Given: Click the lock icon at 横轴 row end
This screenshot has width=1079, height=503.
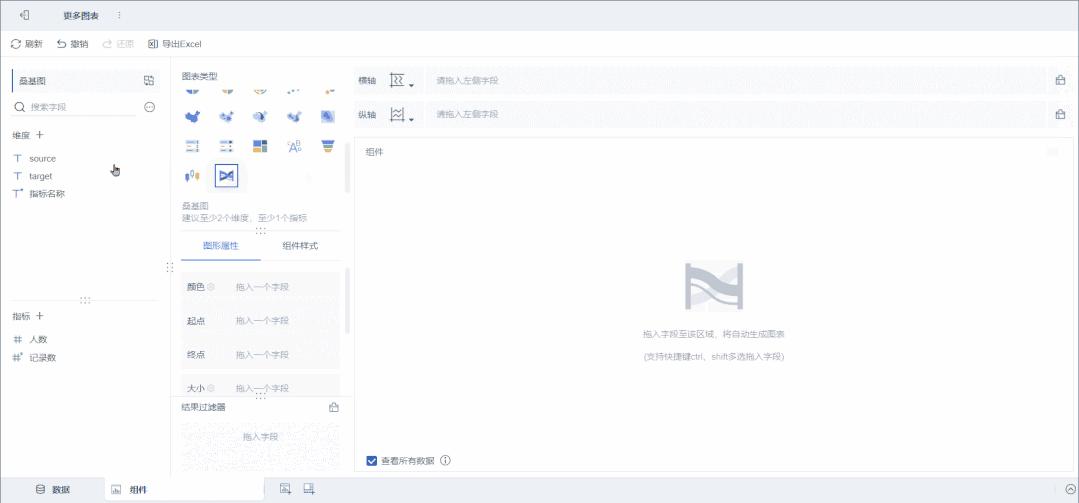Looking at the screenshot, I should tap(1060, 81).
